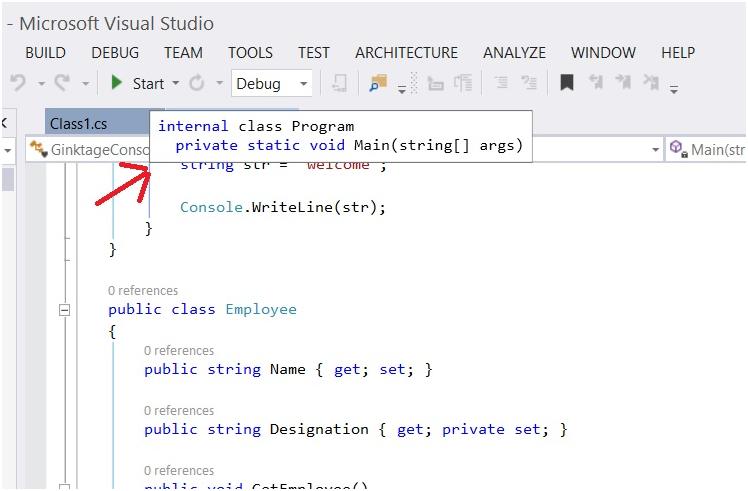Open toolbar options arrow after Find in Files
The image size is (748, 491).
click(402, 89)
